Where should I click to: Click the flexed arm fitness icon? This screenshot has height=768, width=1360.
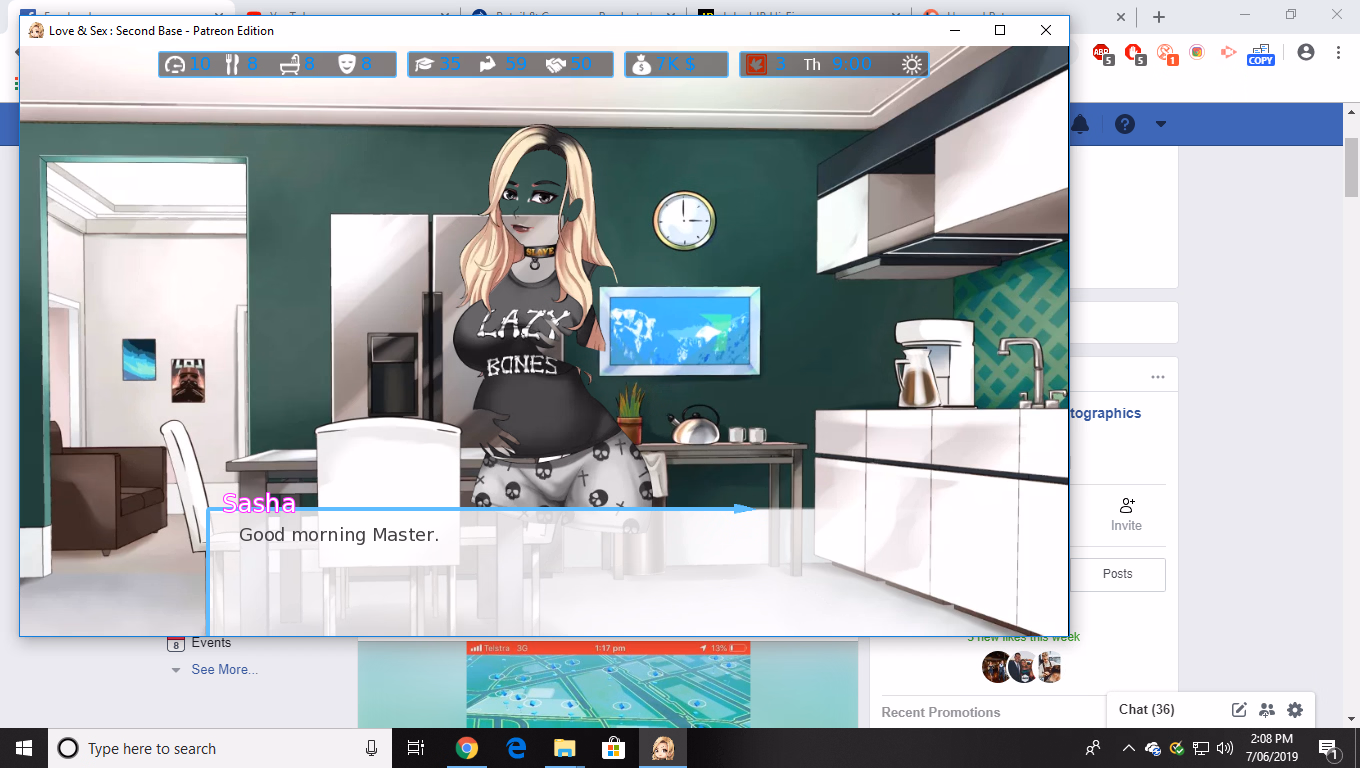(x=488, y=65)
